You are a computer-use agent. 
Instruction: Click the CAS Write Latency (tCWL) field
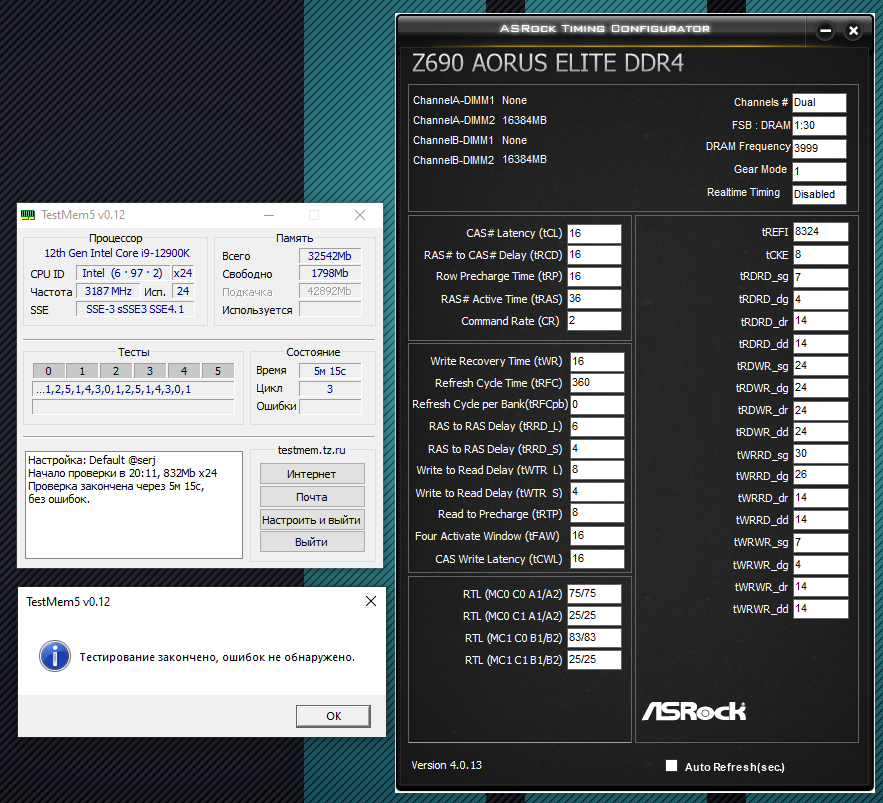tap(597, 559)
